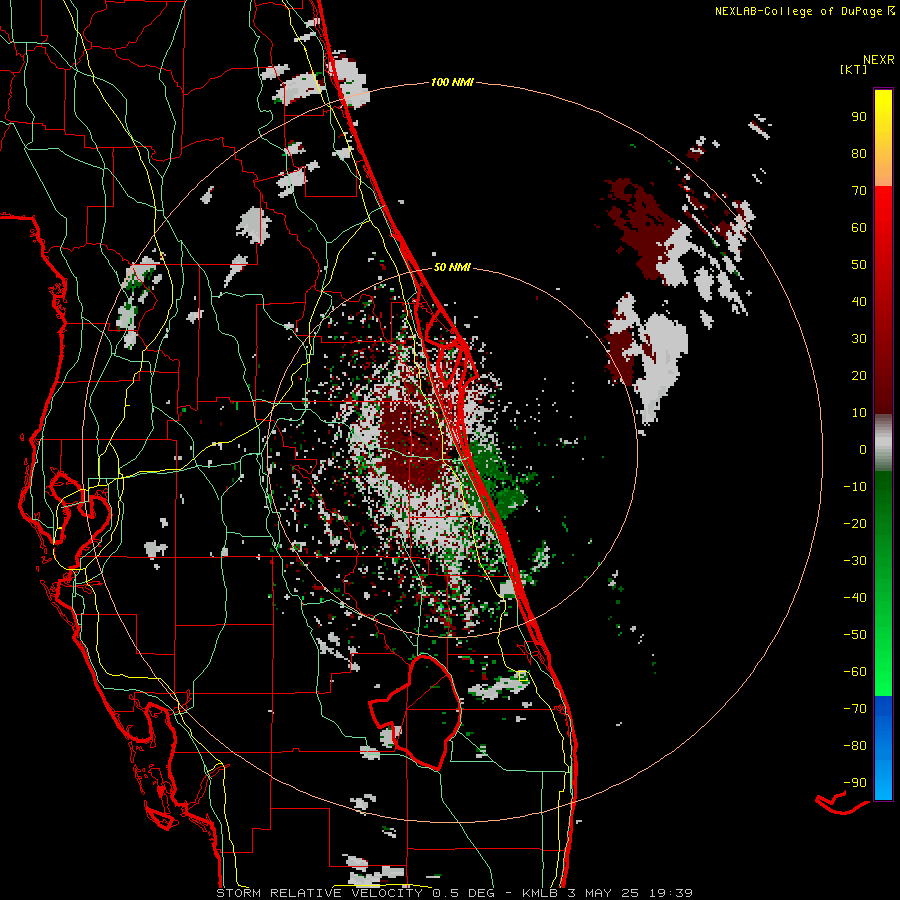Click the 50 value on the velocity scale
This screenshot has height=900, width=900.
[x=859, y=265]
